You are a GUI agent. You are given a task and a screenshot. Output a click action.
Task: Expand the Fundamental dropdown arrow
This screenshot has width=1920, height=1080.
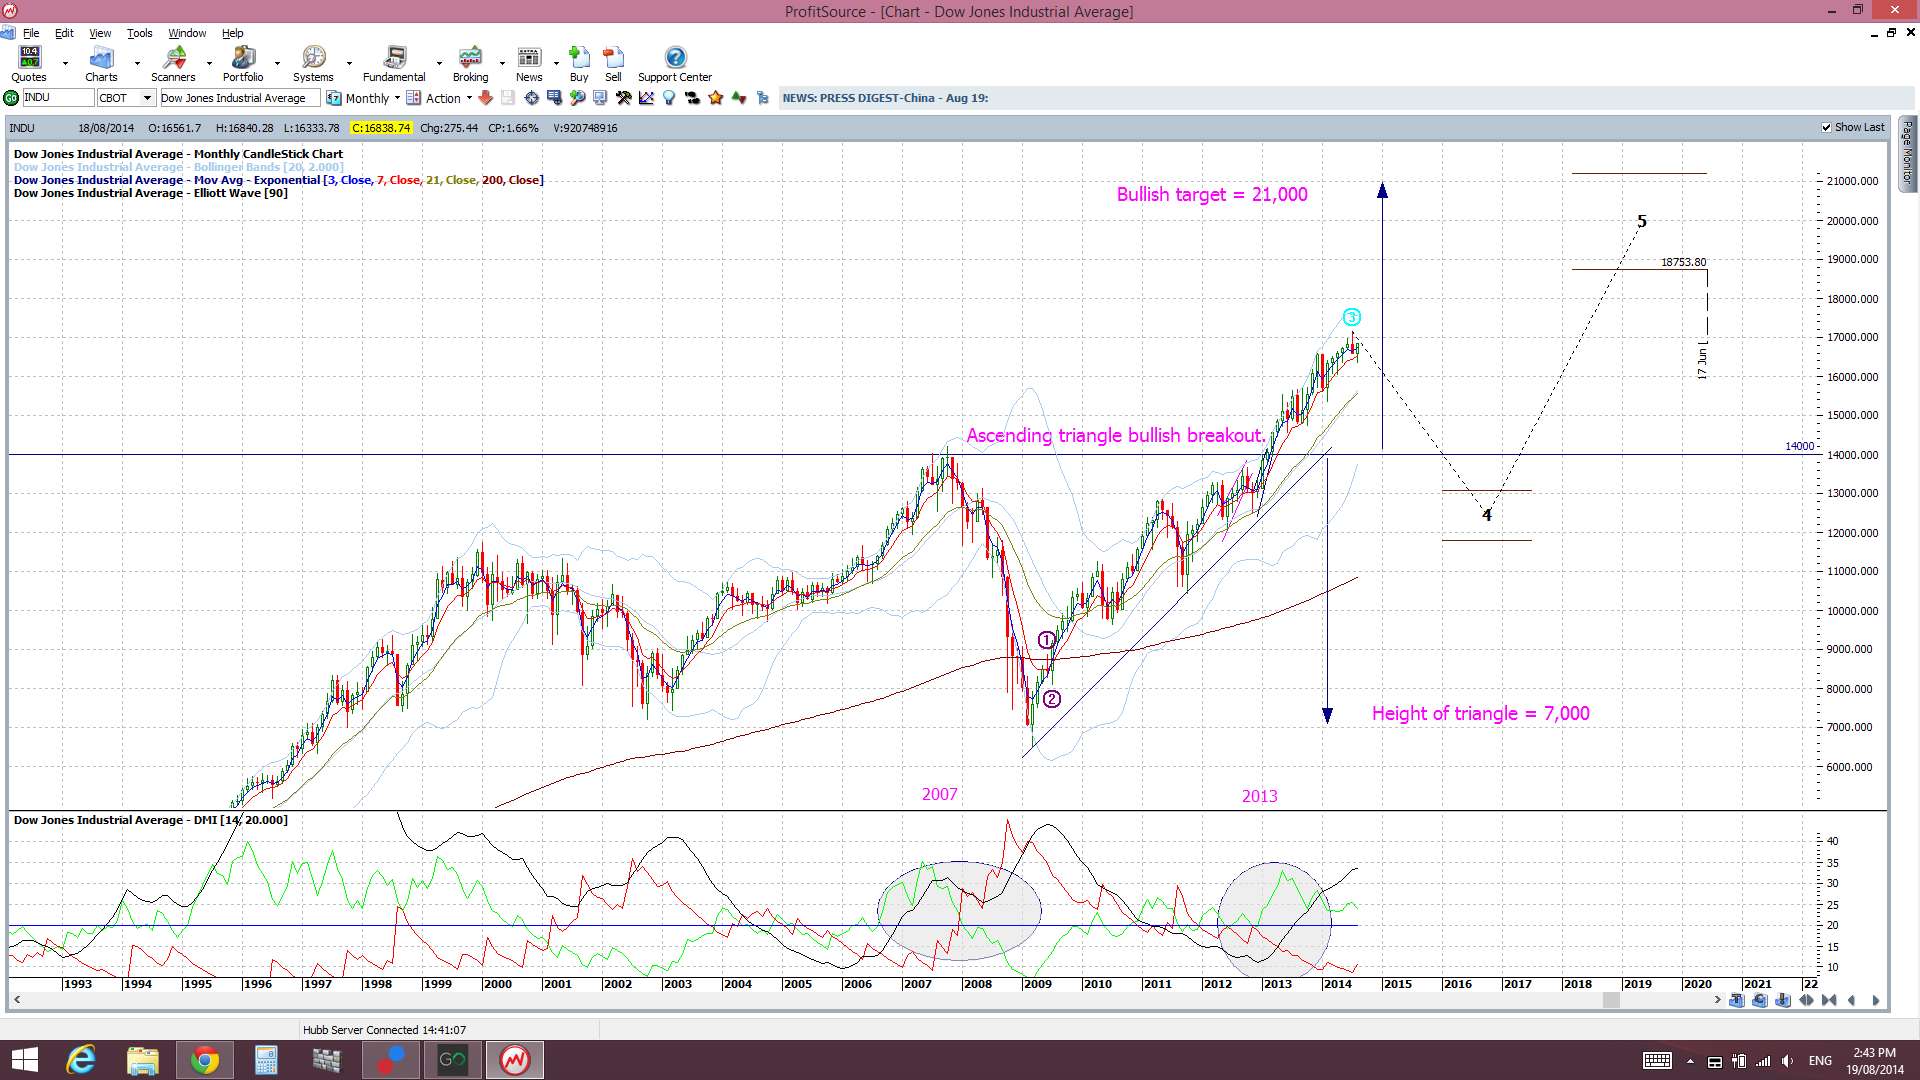439,64
